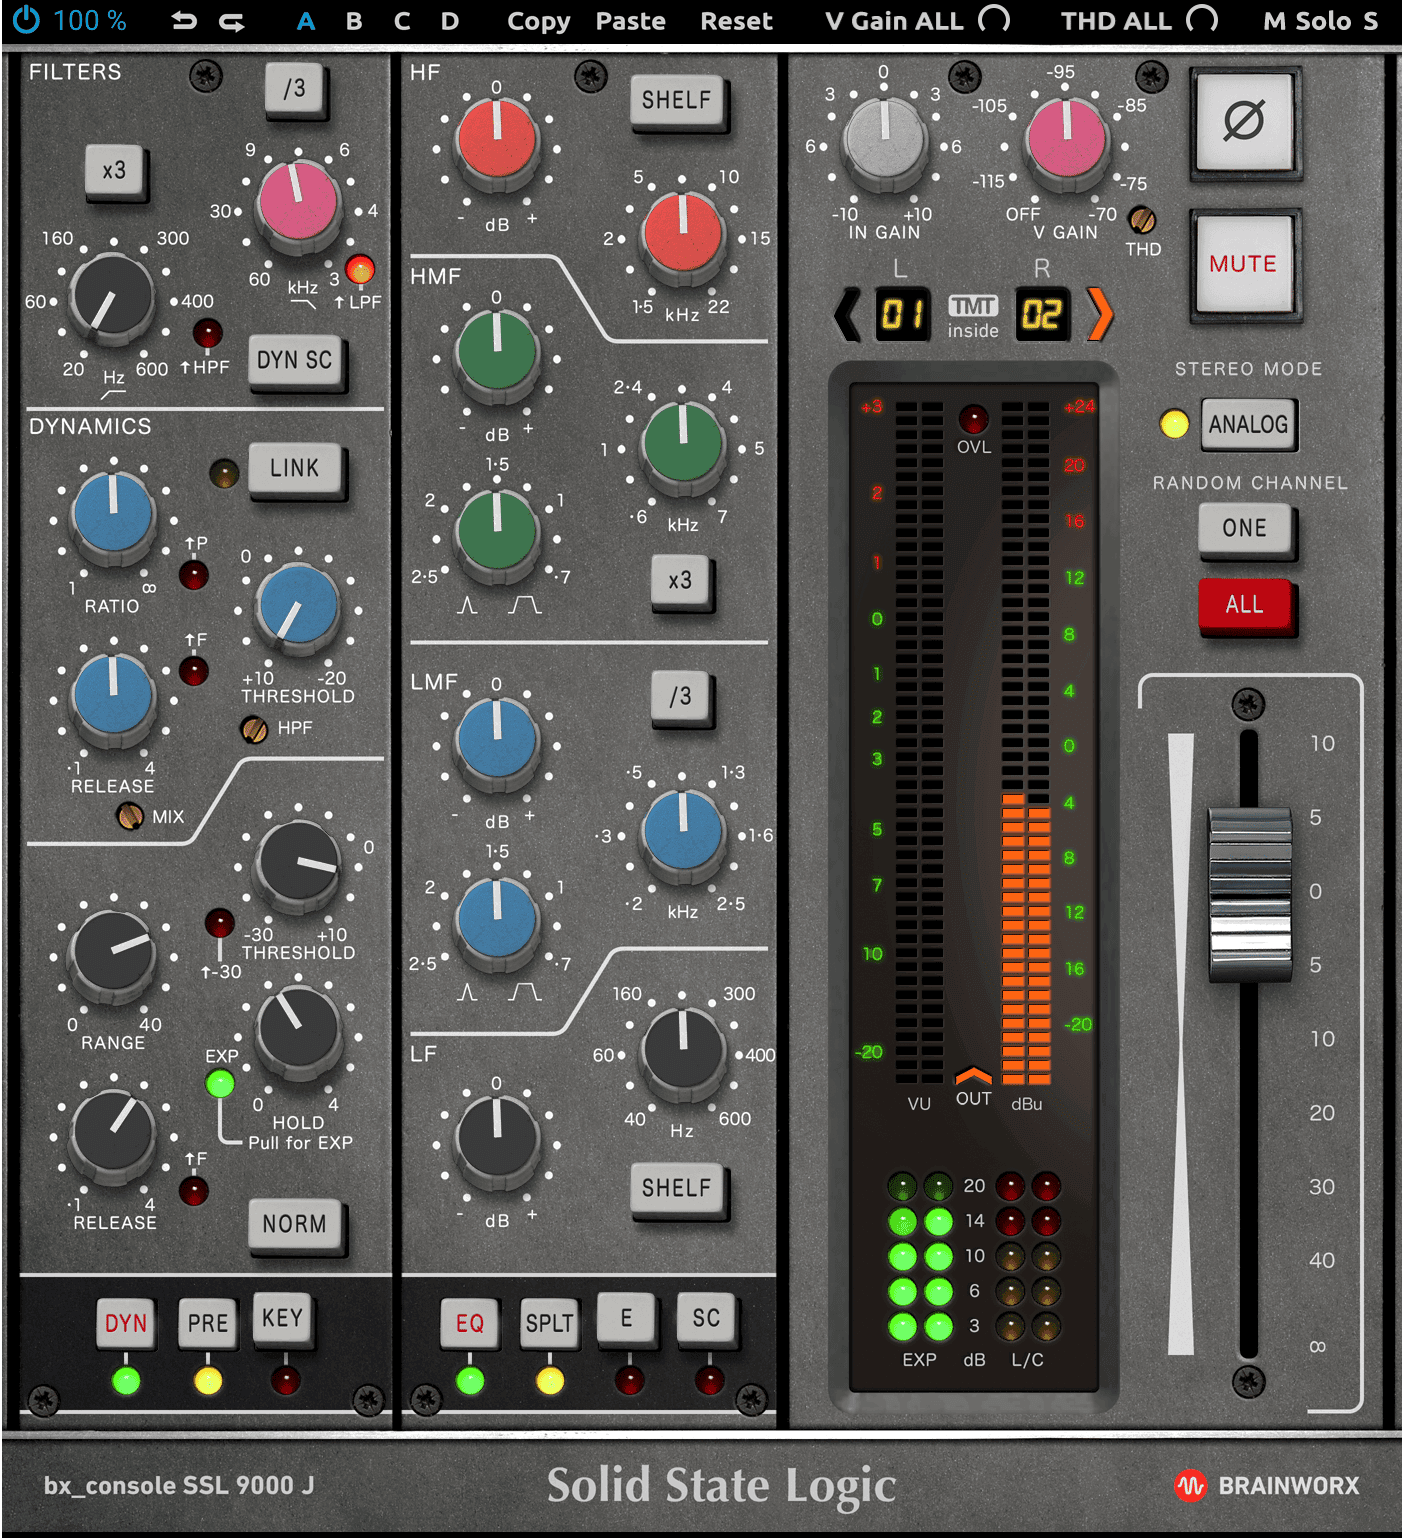Click the 100 % scale value
1402x1538 pixels.
[90, 21]
